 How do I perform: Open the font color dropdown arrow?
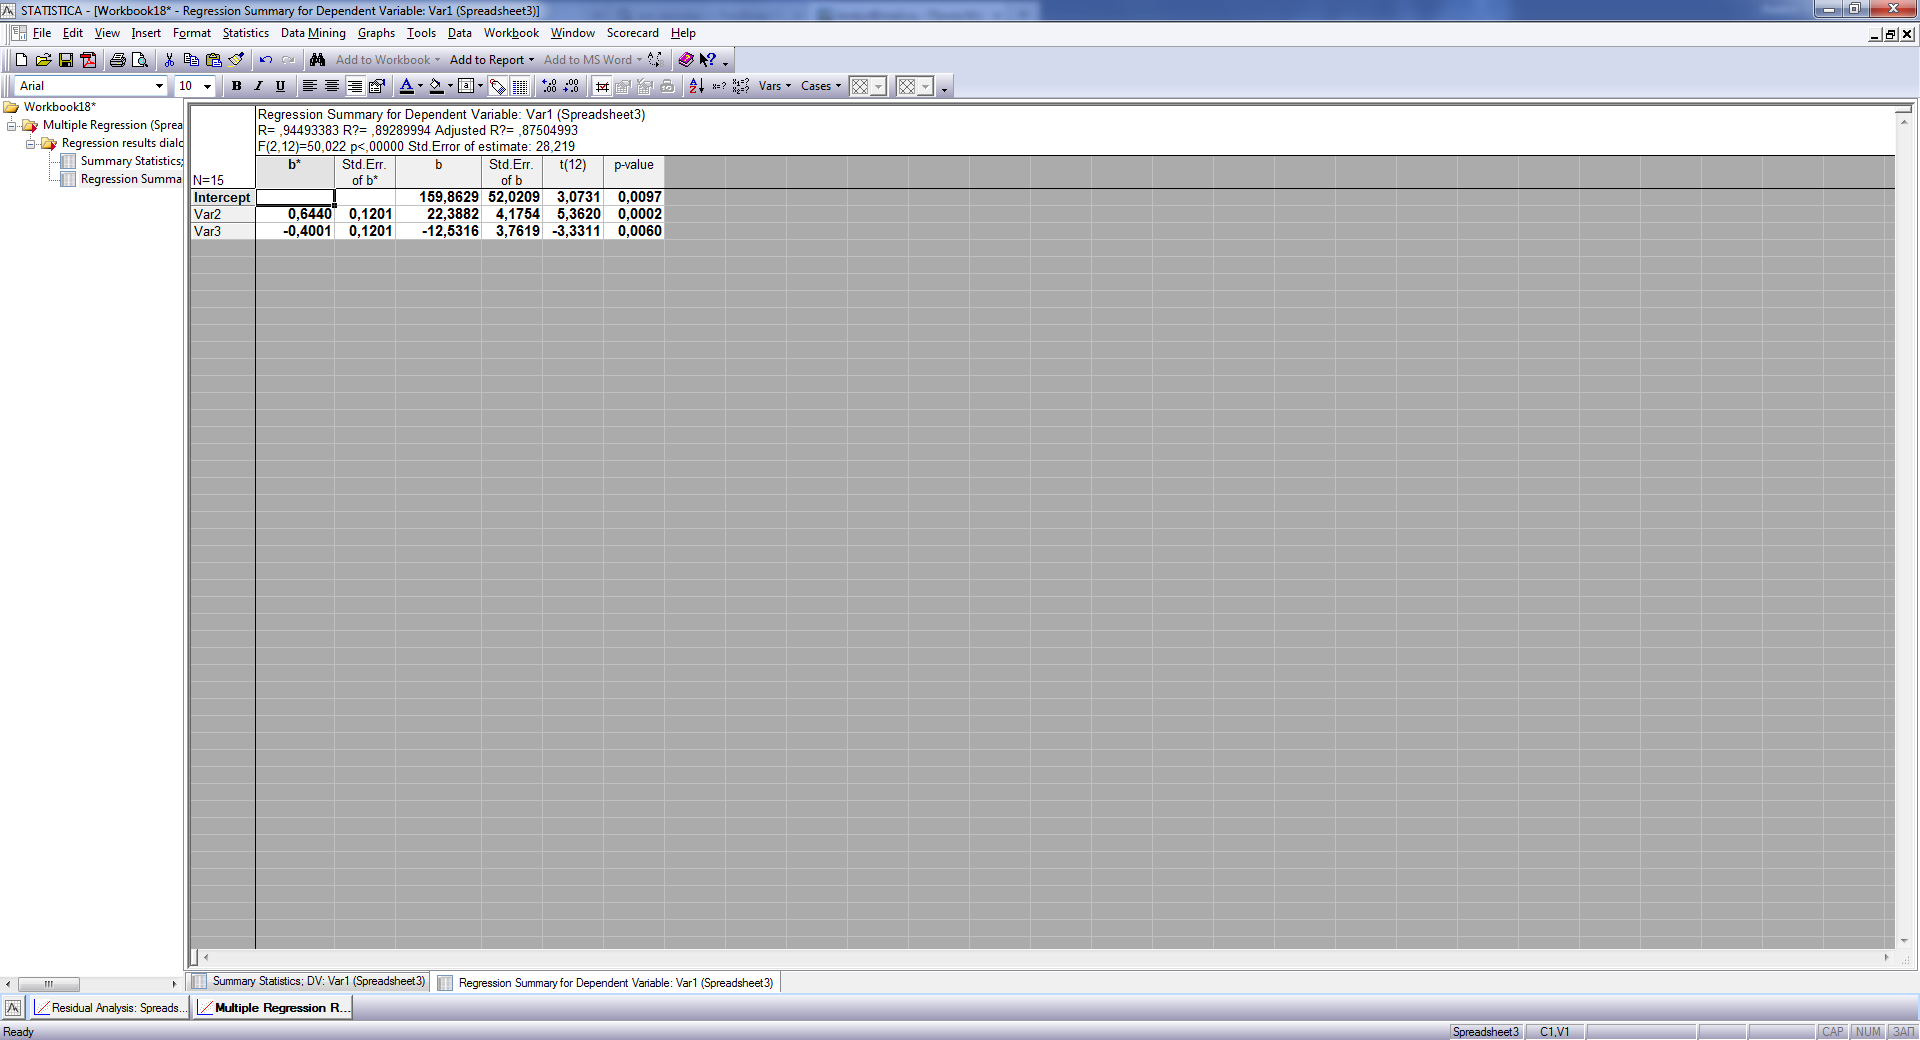[x=420, y=86]
